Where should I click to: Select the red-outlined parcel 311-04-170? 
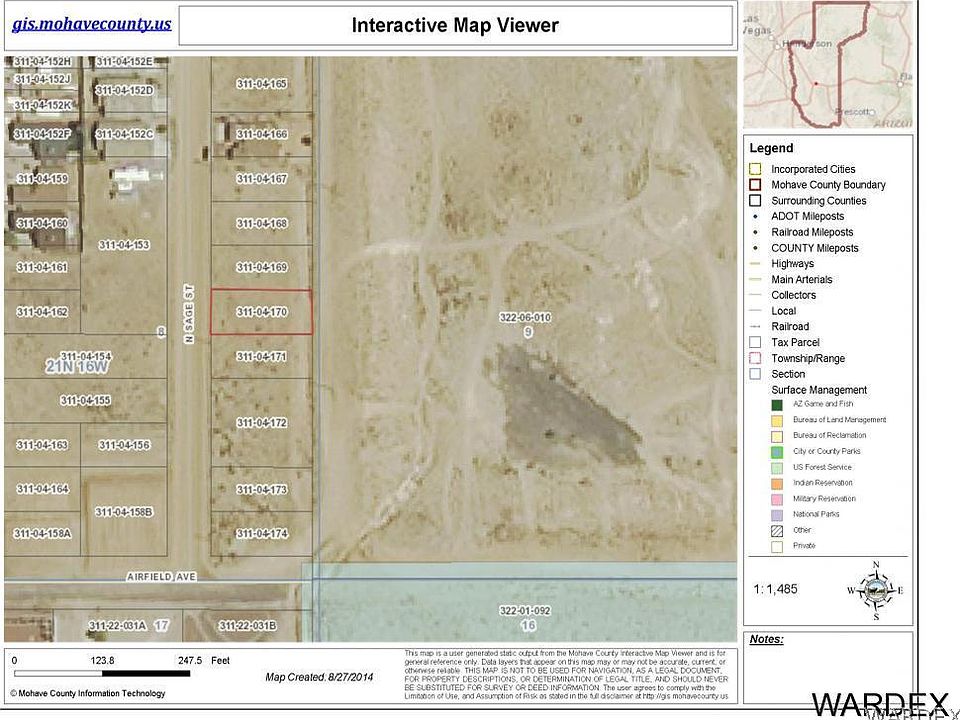pos(261,312)
